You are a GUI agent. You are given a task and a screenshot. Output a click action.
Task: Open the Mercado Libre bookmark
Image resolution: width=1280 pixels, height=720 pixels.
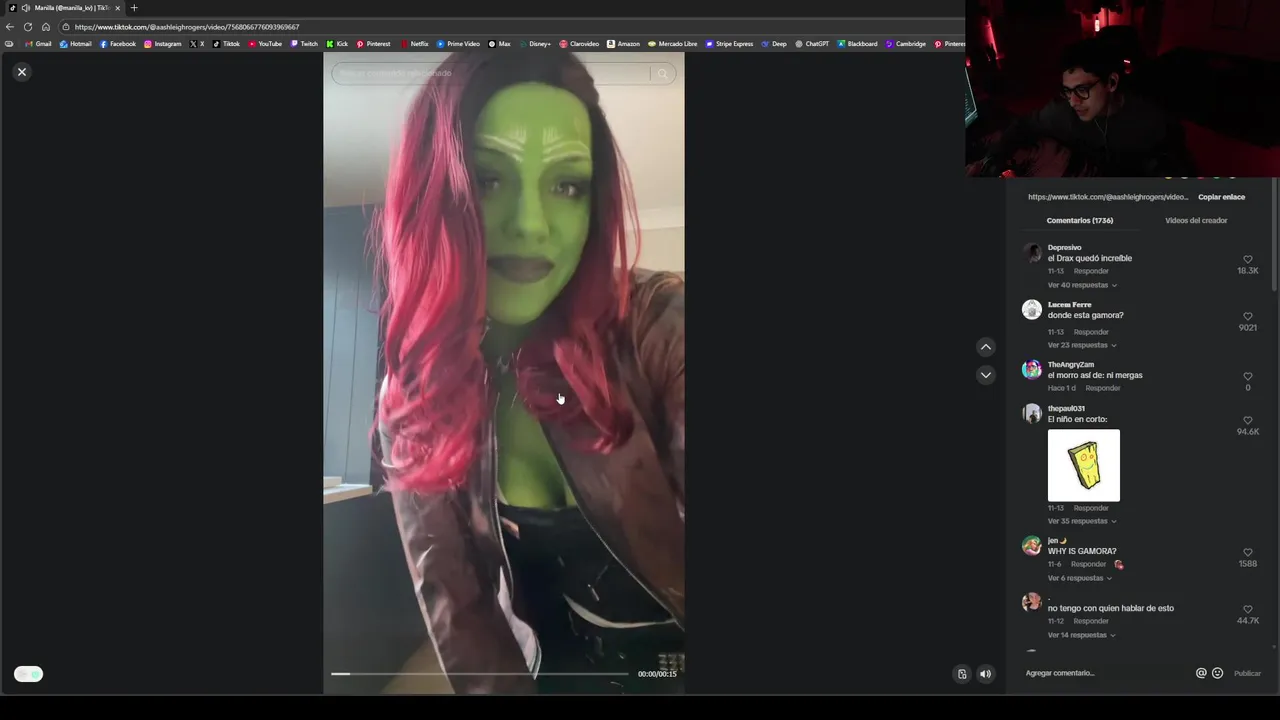coord(672,44)
